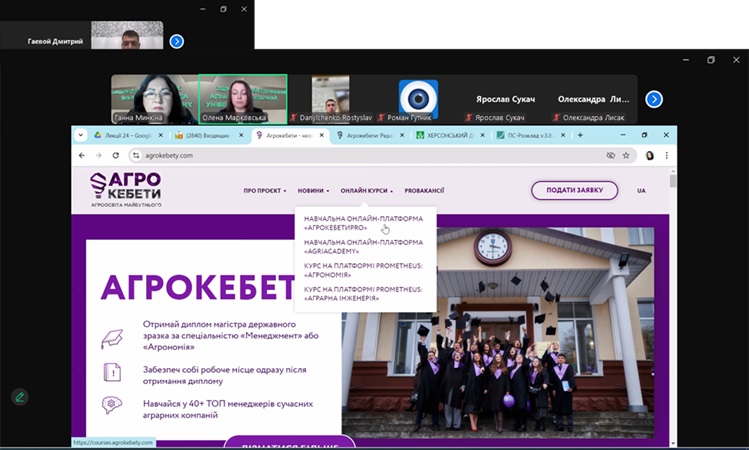Open Prometheus course 'АГРАРНА ІНЖЕНЕРІЯ'
This screenshot has height=450, width=749.
tap(363, 294)
